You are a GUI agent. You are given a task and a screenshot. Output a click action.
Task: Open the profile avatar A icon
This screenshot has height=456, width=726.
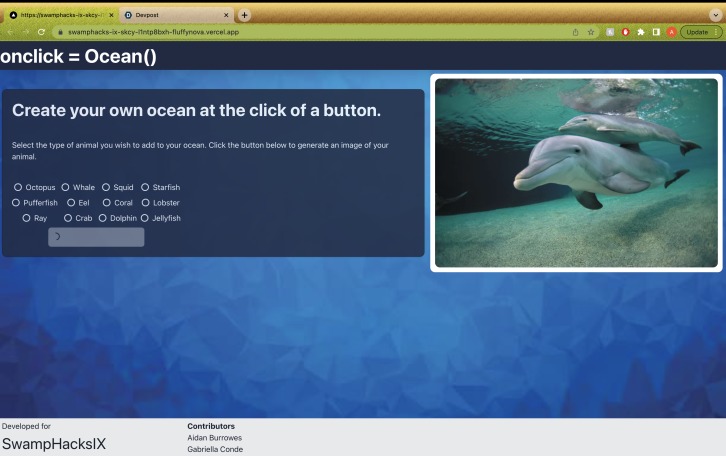coord(671,32)
